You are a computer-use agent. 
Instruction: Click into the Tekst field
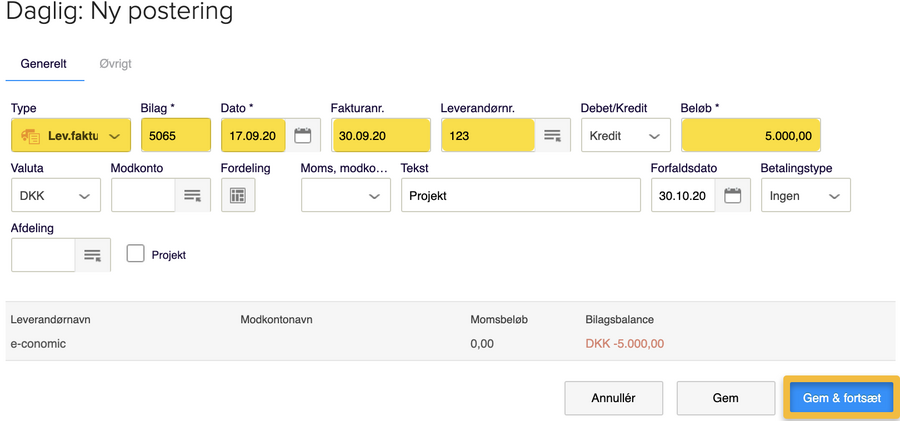(x=520, y=196)
